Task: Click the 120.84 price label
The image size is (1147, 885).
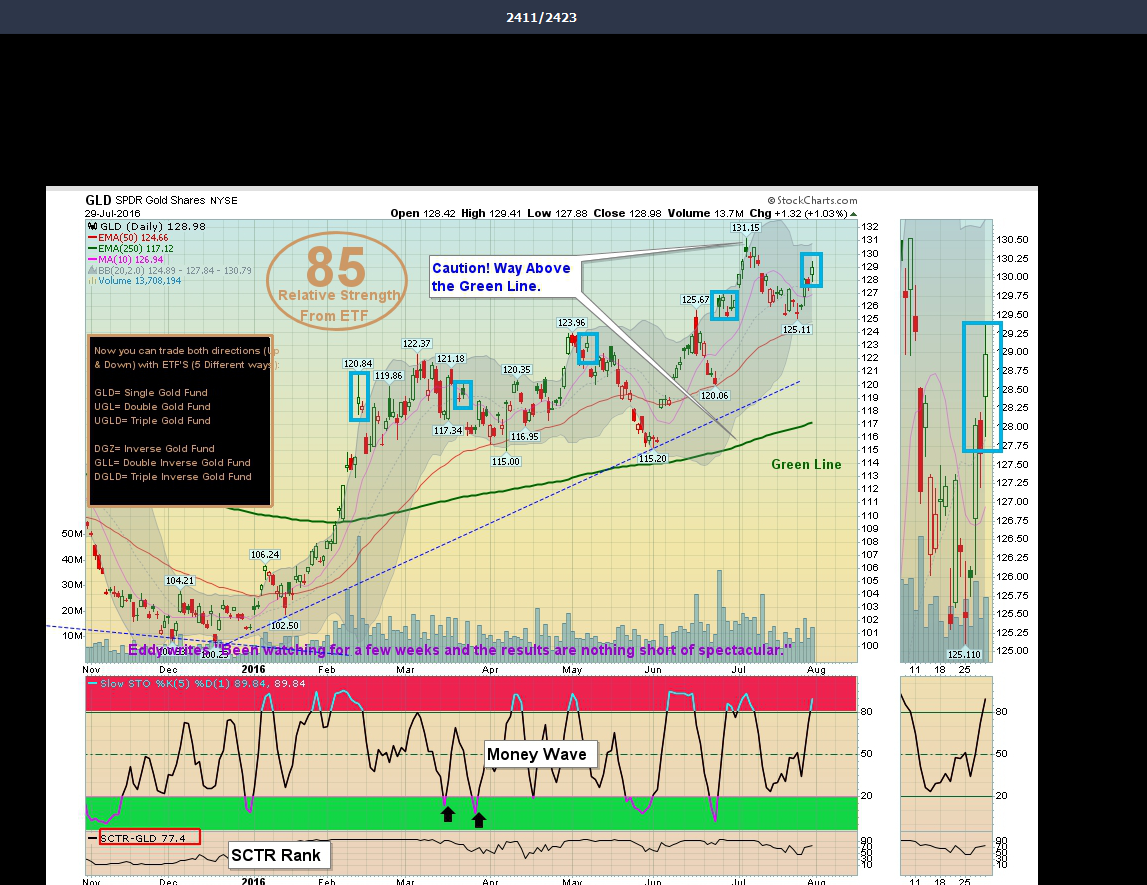Action: coord(358,364)
